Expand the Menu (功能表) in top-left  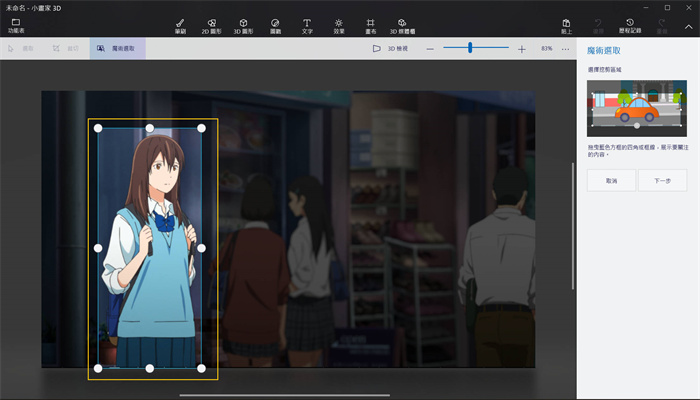pyautogui.click(x=16, y=25)
